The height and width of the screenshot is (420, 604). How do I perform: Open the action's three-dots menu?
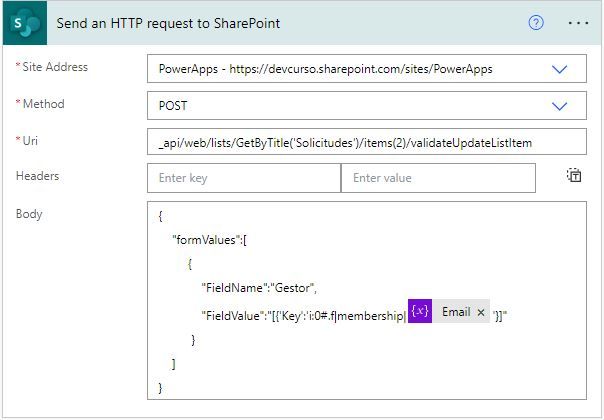pos(578,23)
